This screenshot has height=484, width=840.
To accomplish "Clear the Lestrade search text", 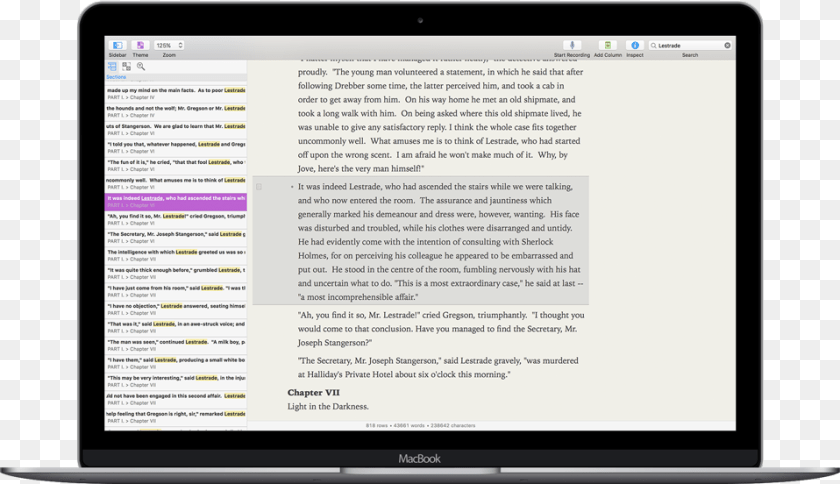I will point(727,46).
